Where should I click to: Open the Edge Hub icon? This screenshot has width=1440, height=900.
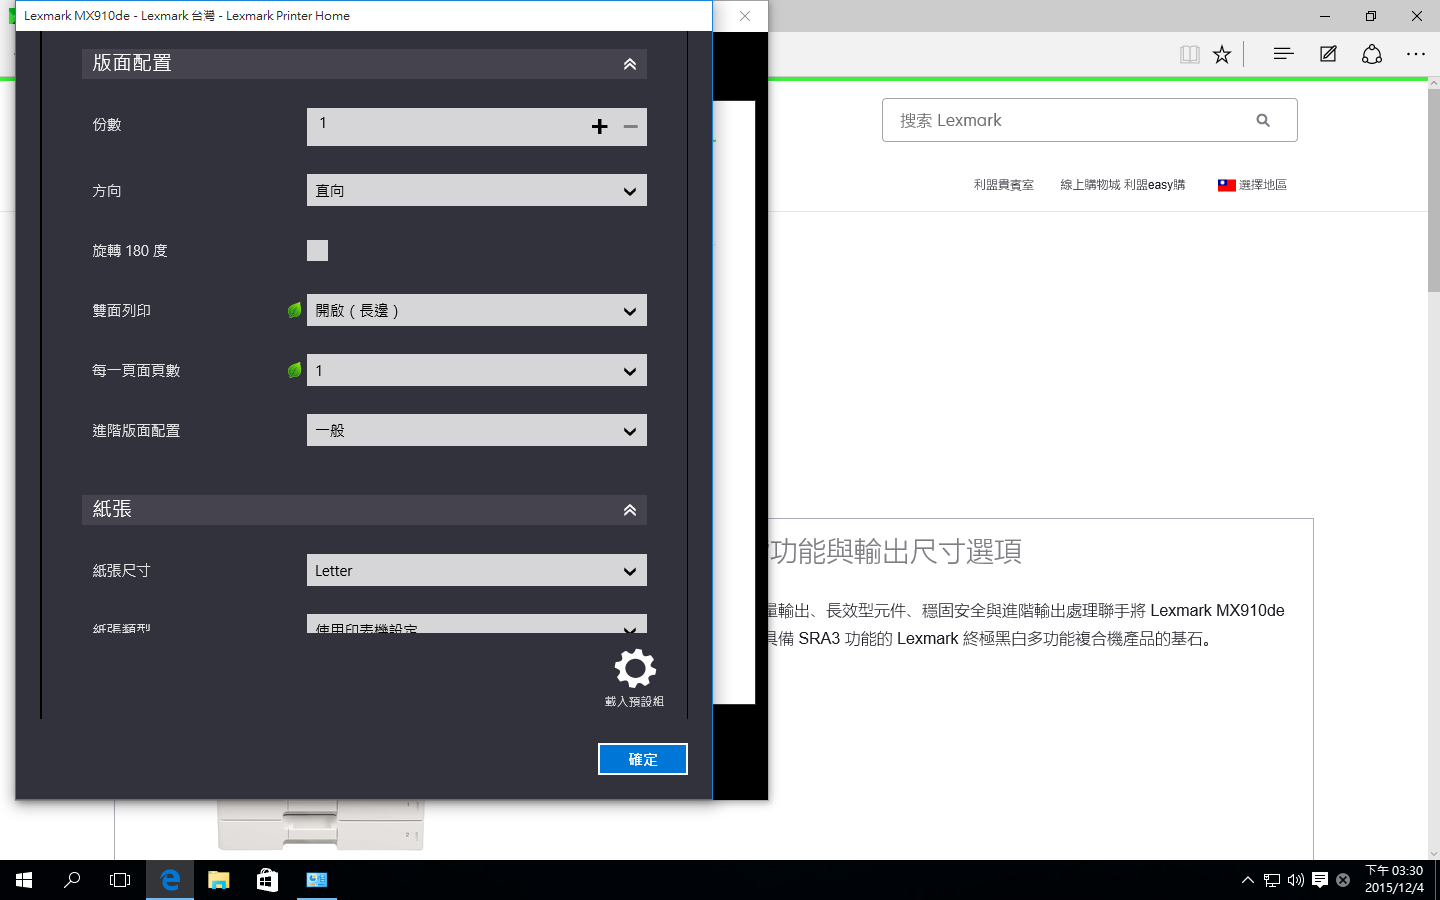[x=1283, y=54]
